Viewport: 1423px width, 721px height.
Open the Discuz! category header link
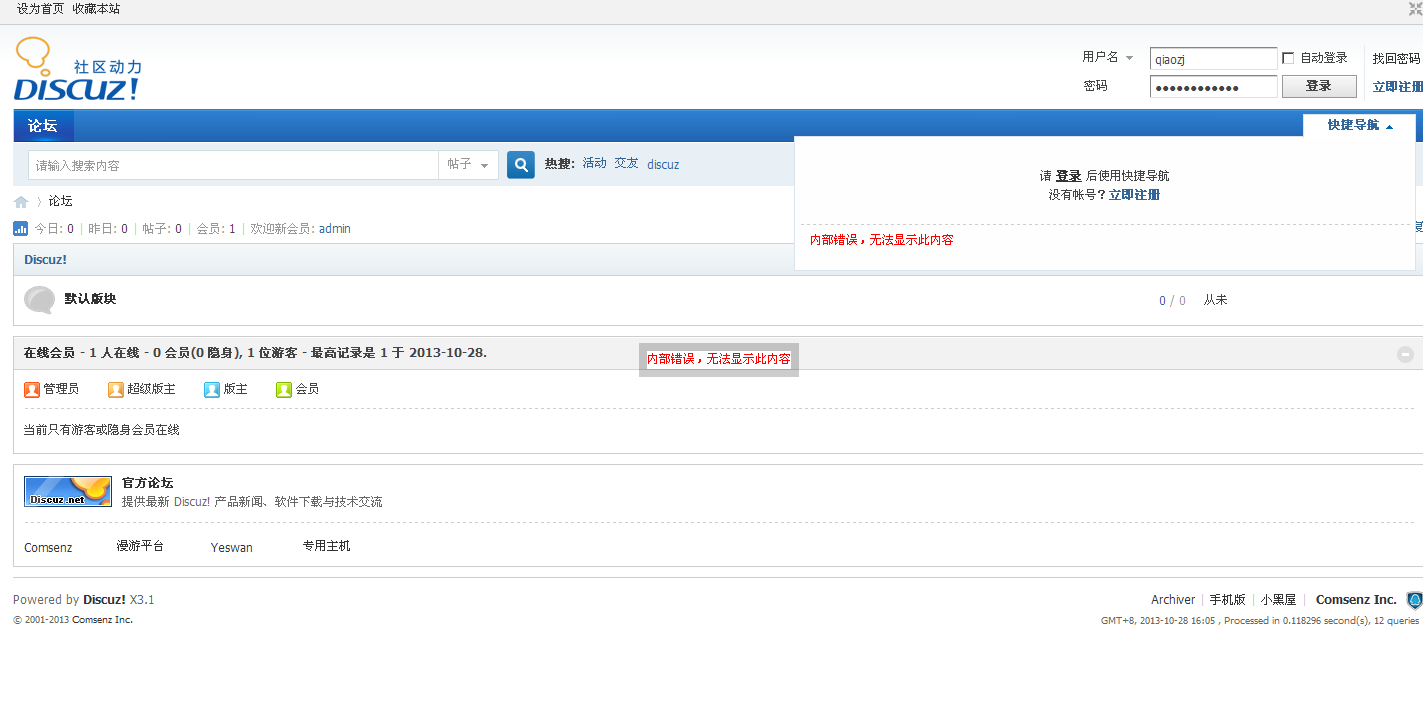[46, 260]
